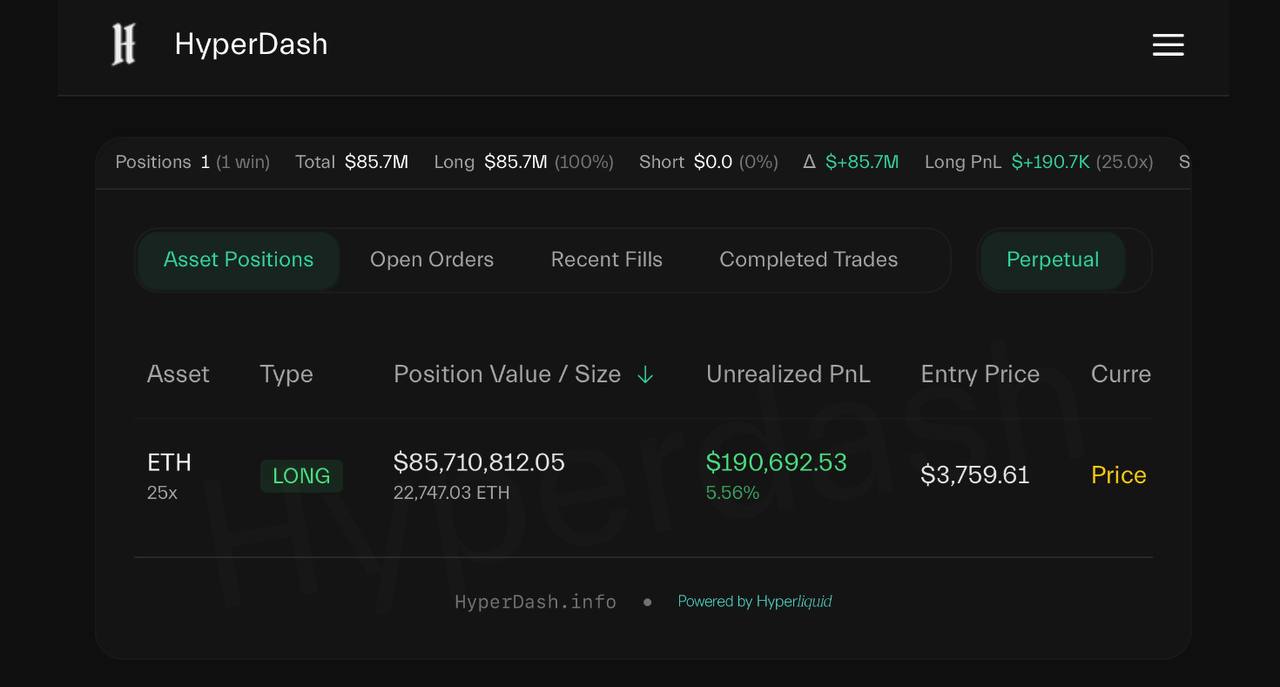Click the HyperDash logo icon
Image resolution: width=1280 pixels, height=687 pixels.
pos(123,45)
